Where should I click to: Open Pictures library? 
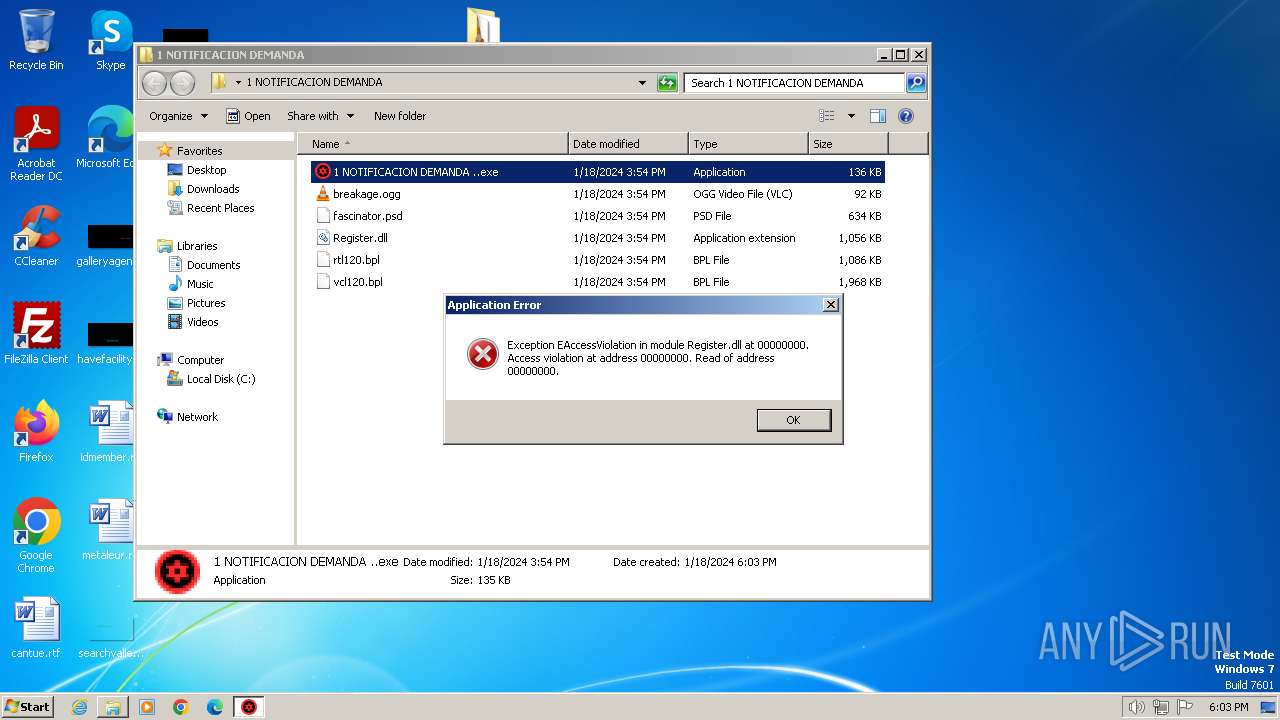205,303
